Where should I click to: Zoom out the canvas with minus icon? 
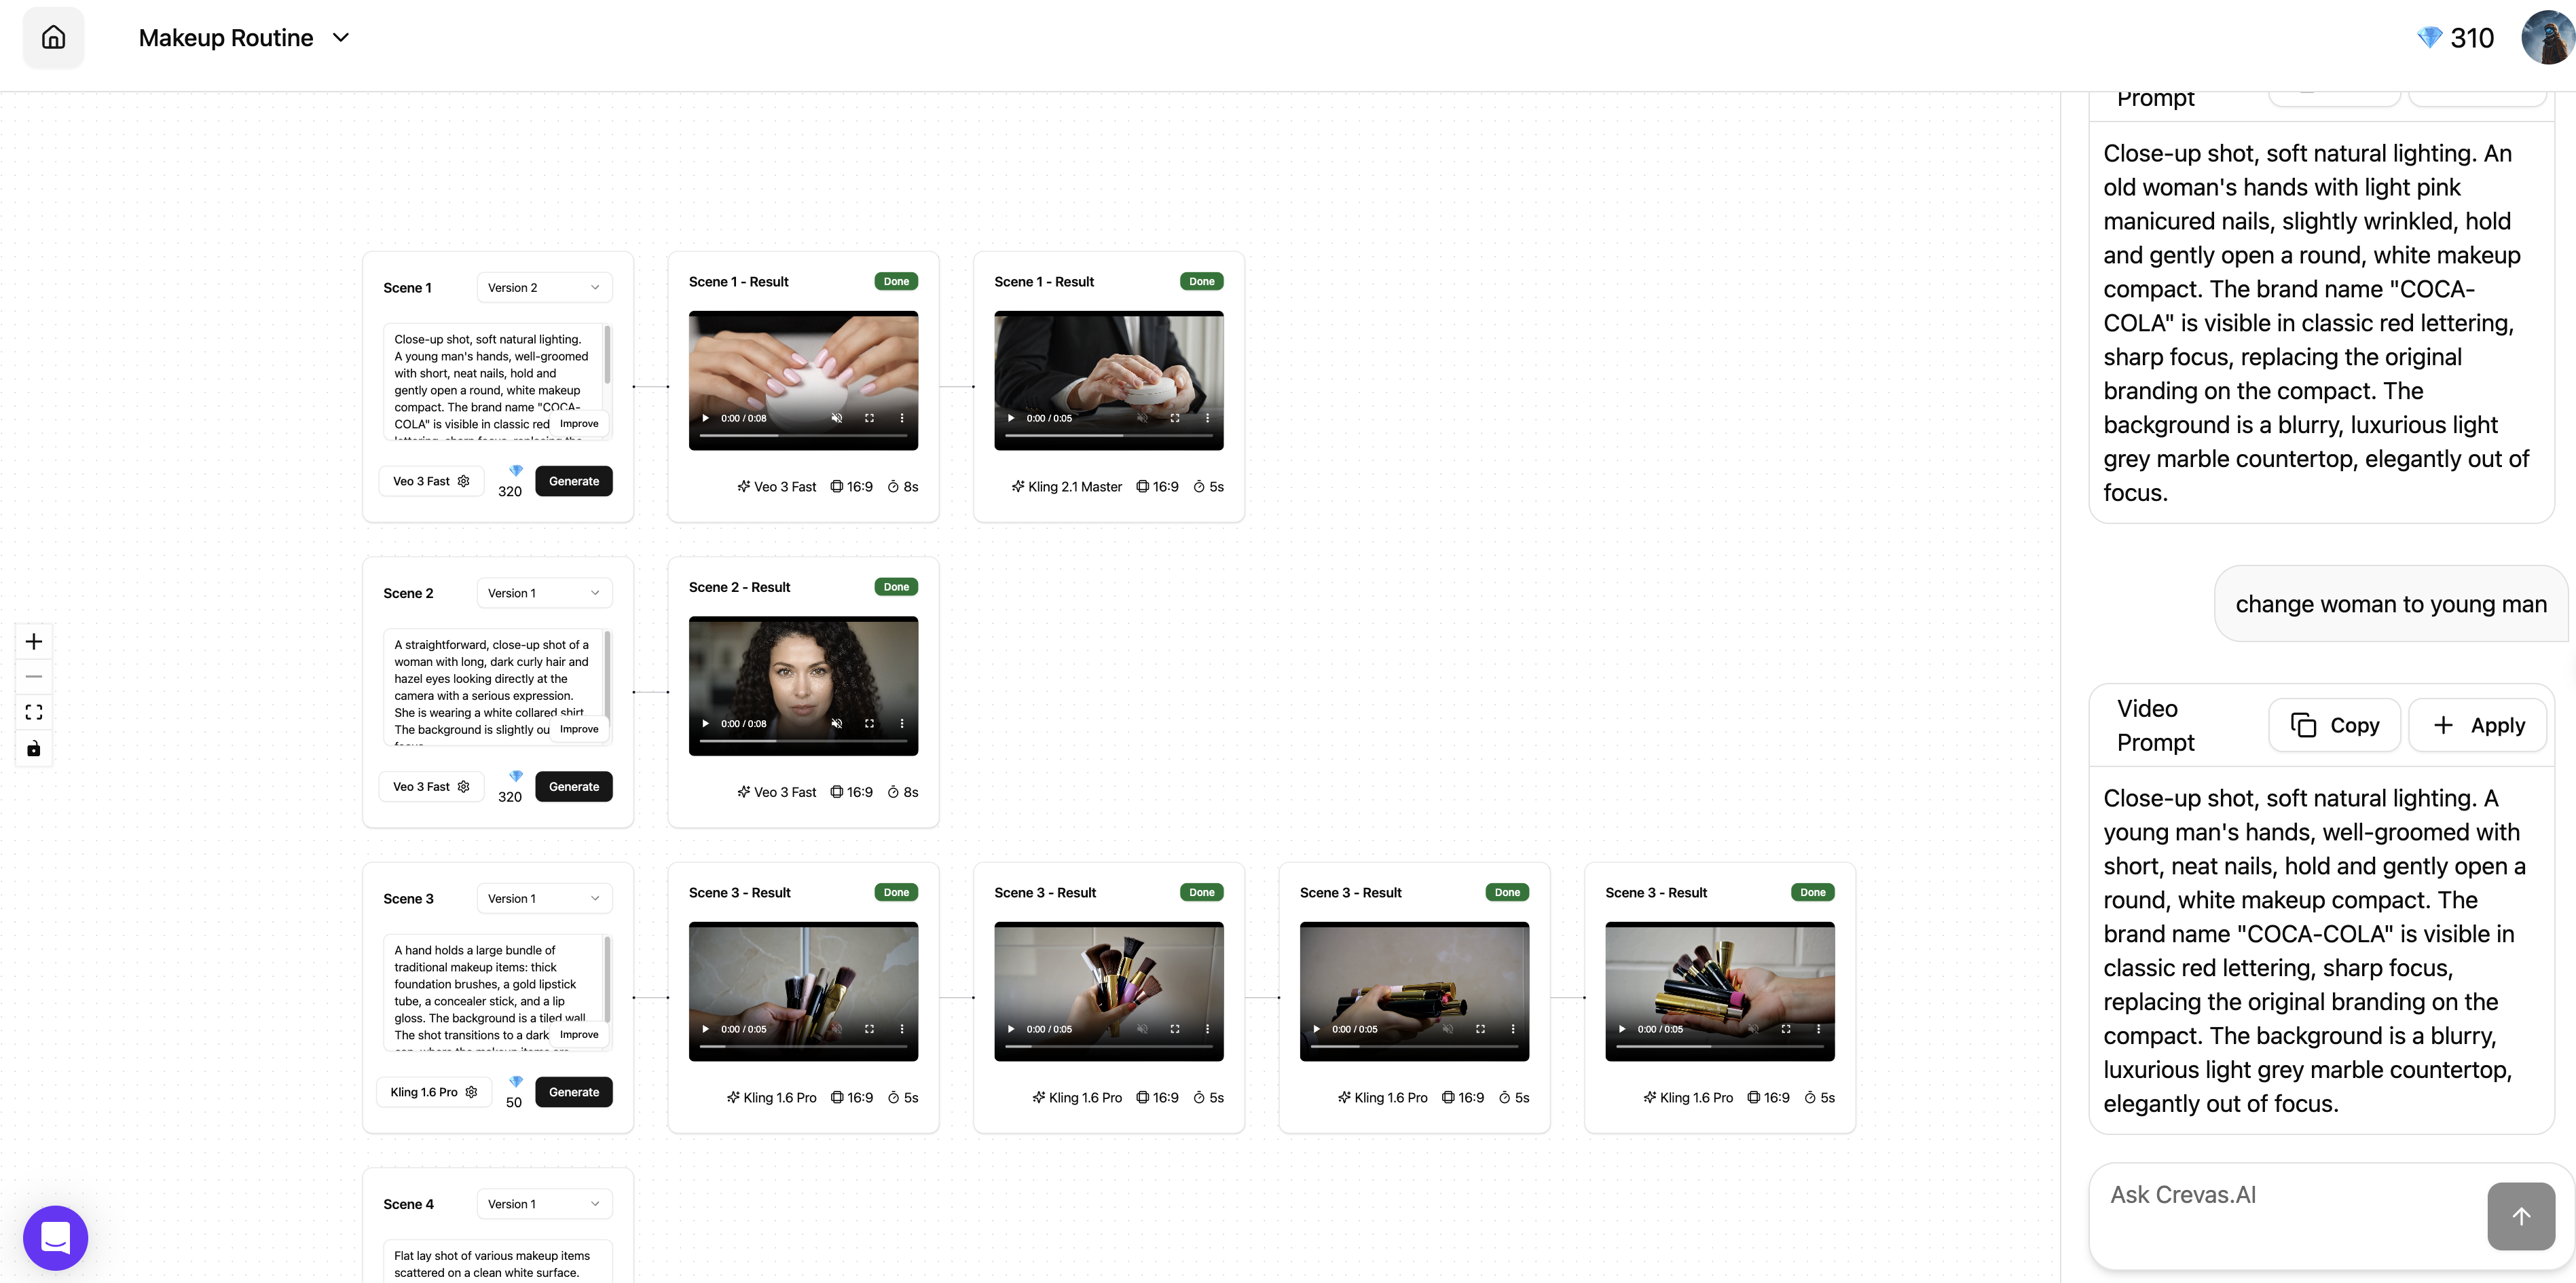click(34, 677)
